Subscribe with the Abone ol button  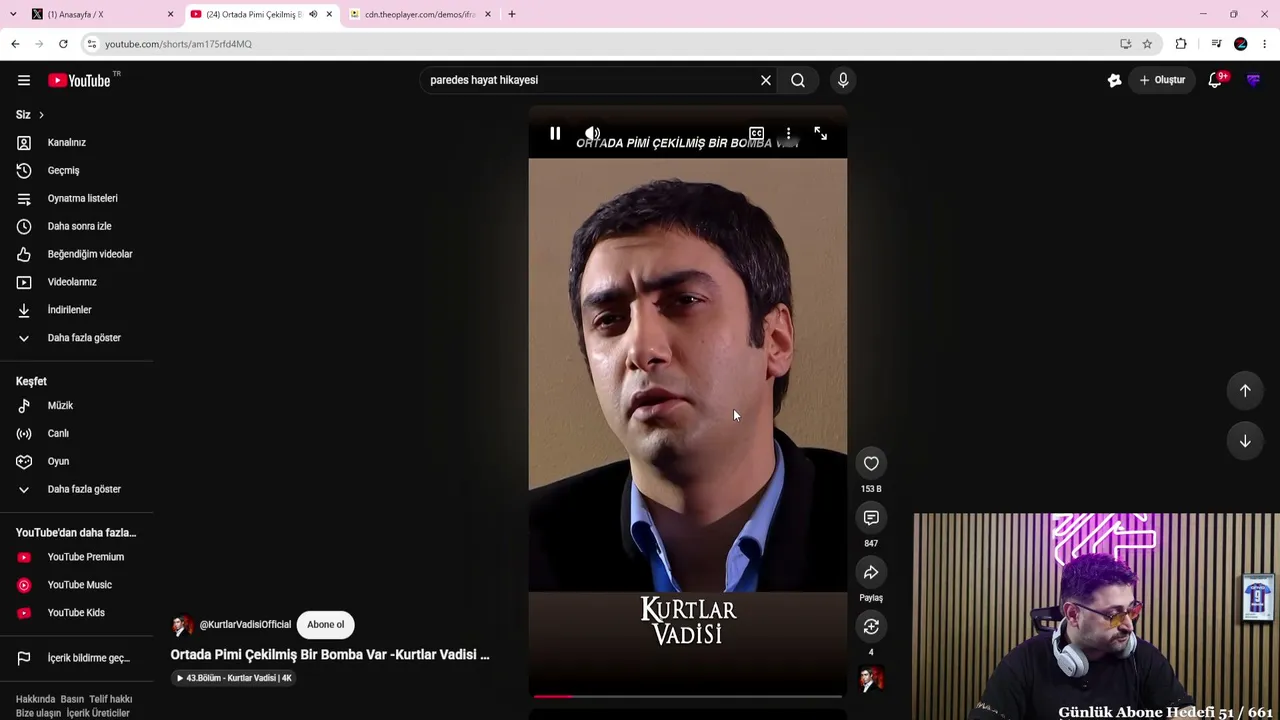[326, 625]
